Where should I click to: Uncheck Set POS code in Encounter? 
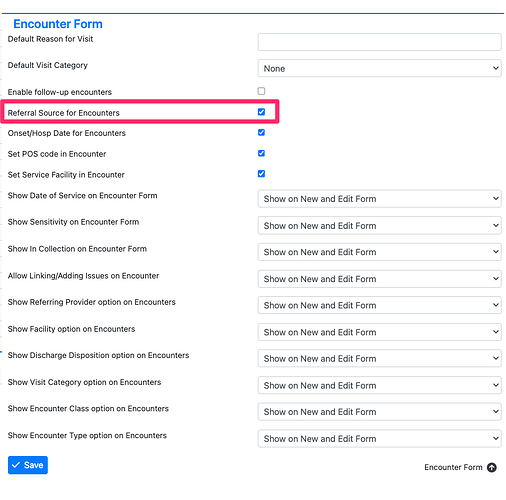pos(261,153)
